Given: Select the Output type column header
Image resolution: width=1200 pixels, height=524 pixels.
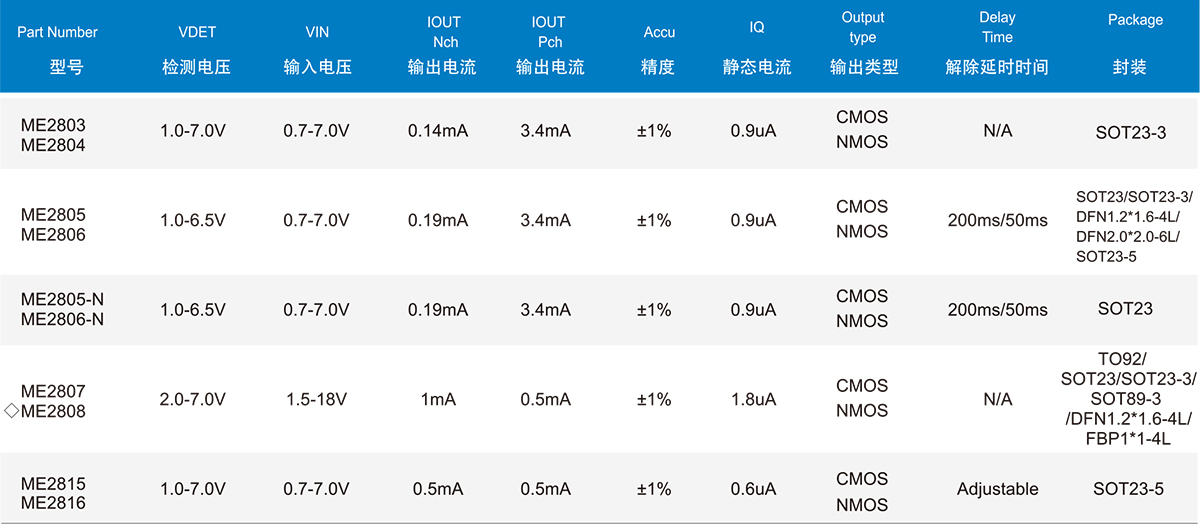Looking at the screenshot, I should coord(863,45).
